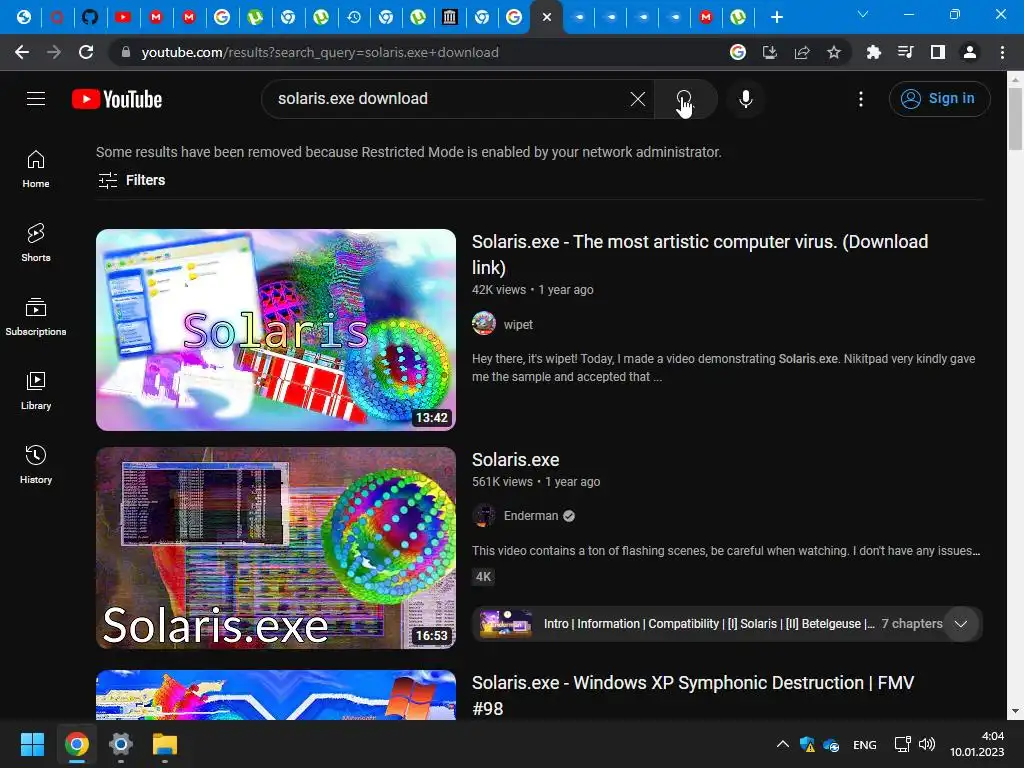Screen dimensions: 1024x768
Task: Switch to the YouTube-icon tab
Action: pos(123,17)
